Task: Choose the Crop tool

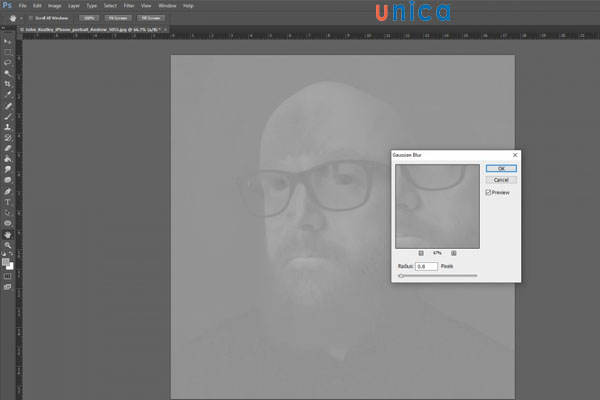Action: pyautogui.click(x=8, y=84)
